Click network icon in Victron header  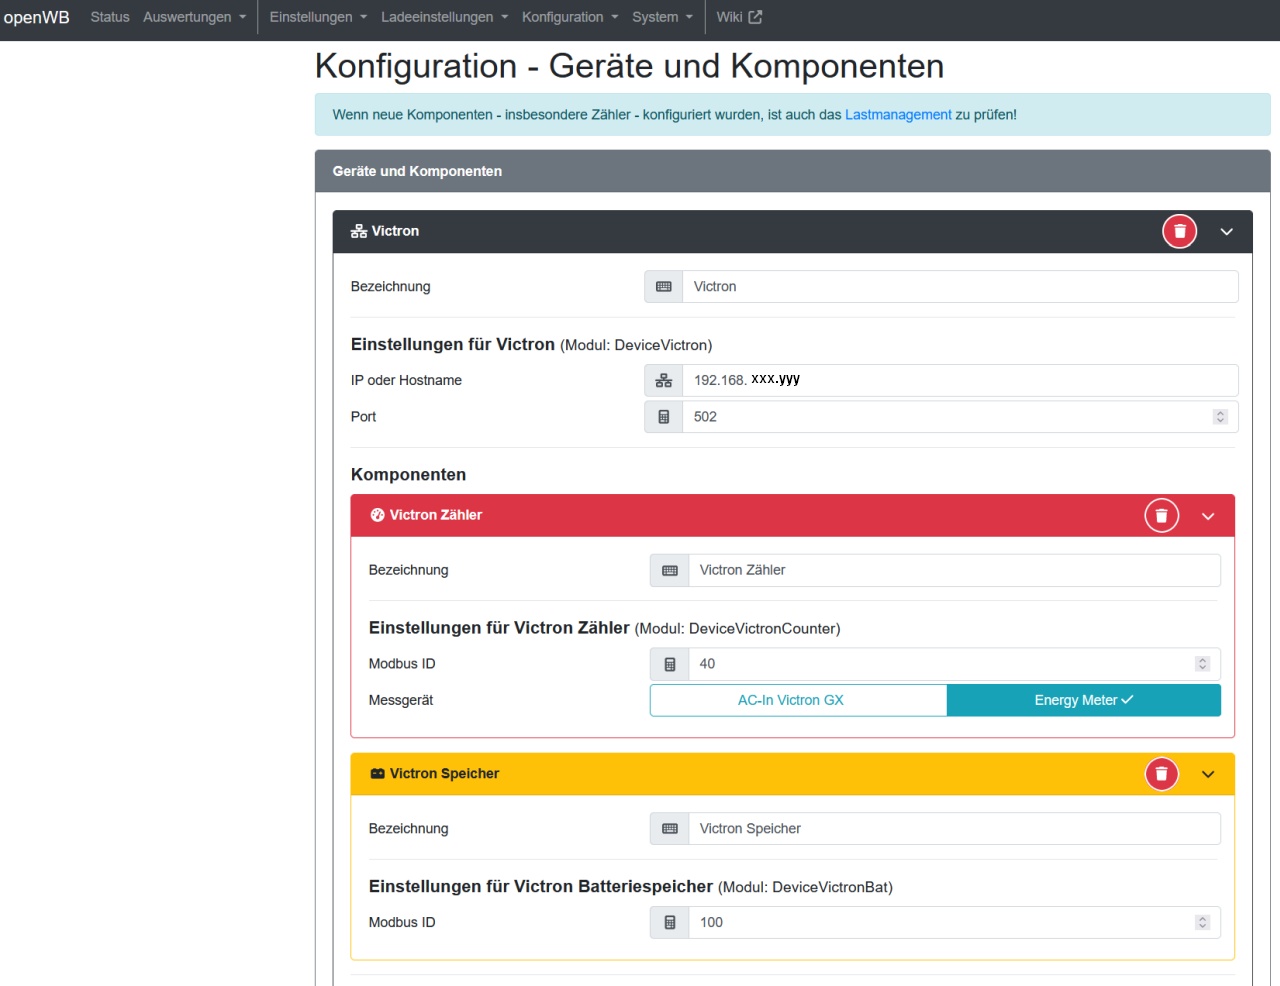[x=359, y=231]
